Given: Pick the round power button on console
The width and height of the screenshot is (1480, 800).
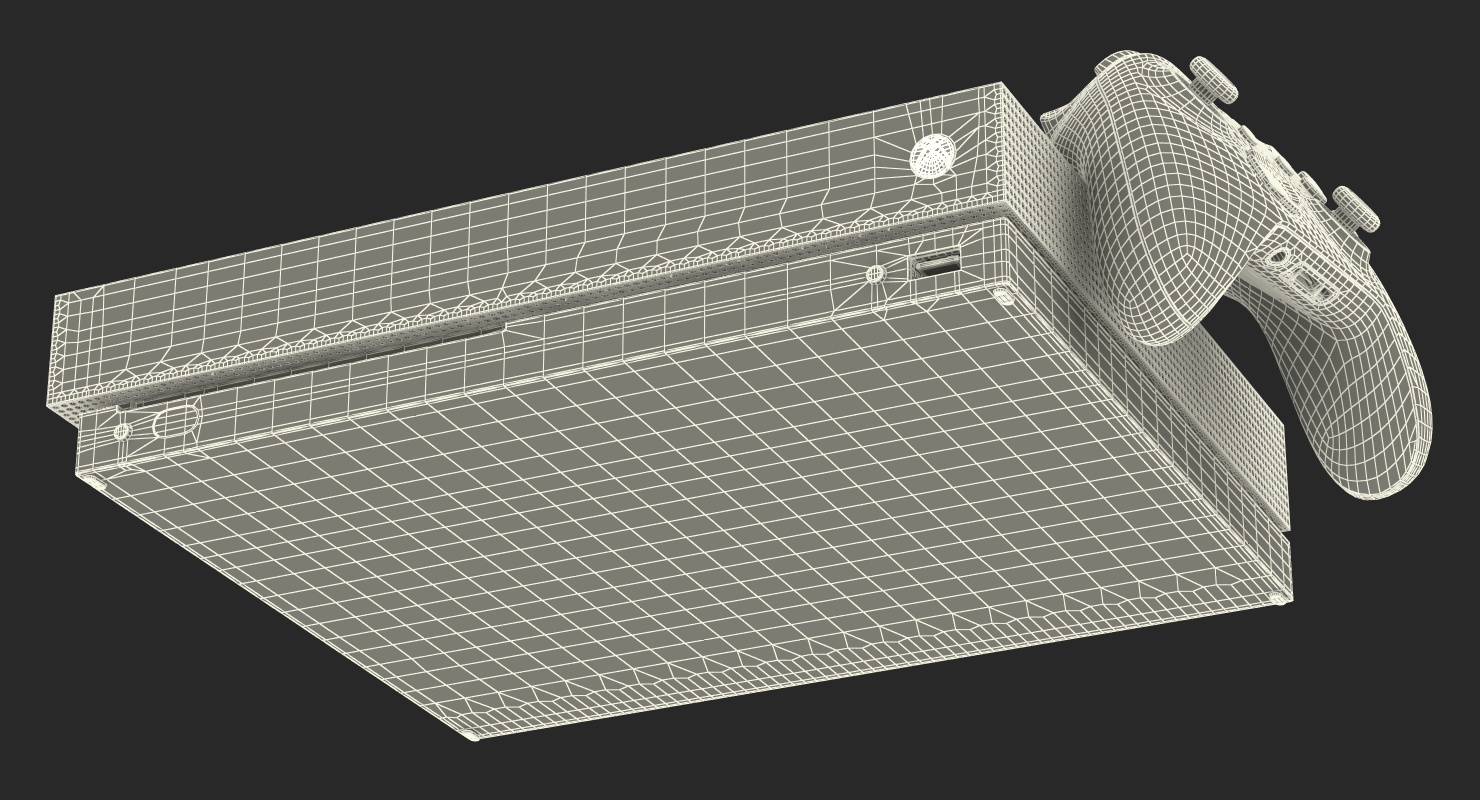Looking at the screenshot, I should click(933, 157).
